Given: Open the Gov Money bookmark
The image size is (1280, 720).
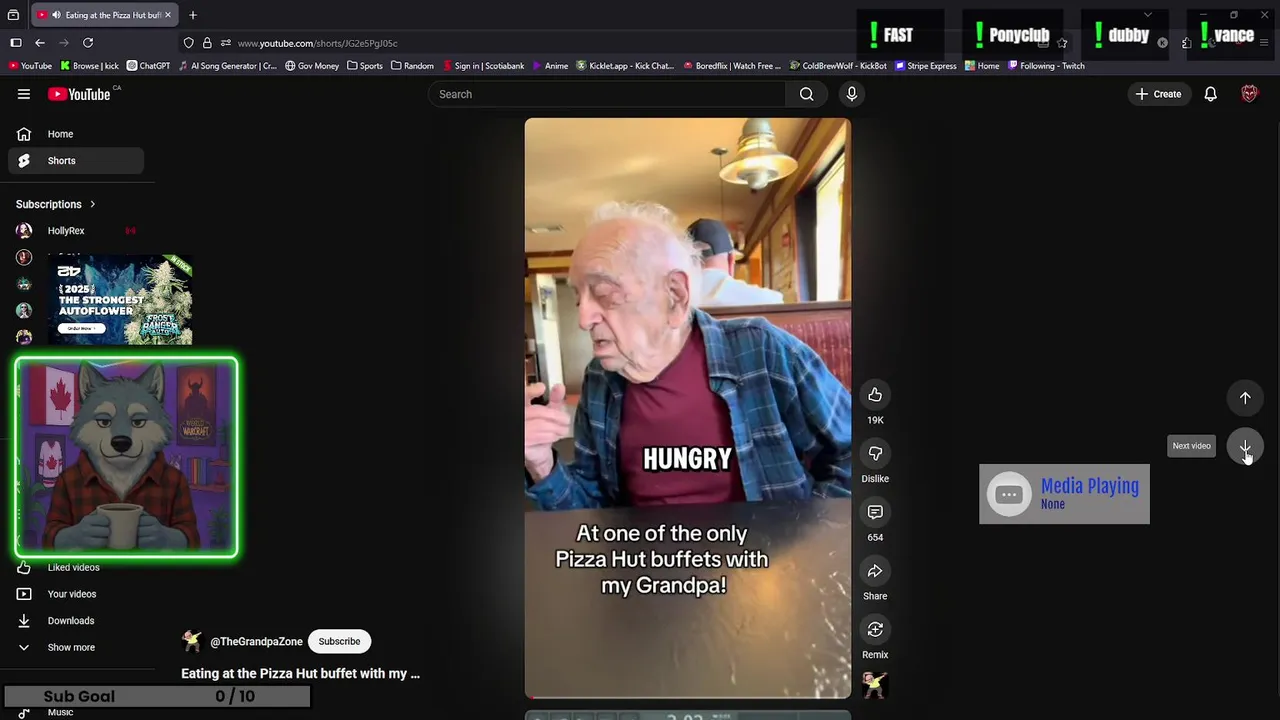Looking at the screenshot, I should pos(312,66).
